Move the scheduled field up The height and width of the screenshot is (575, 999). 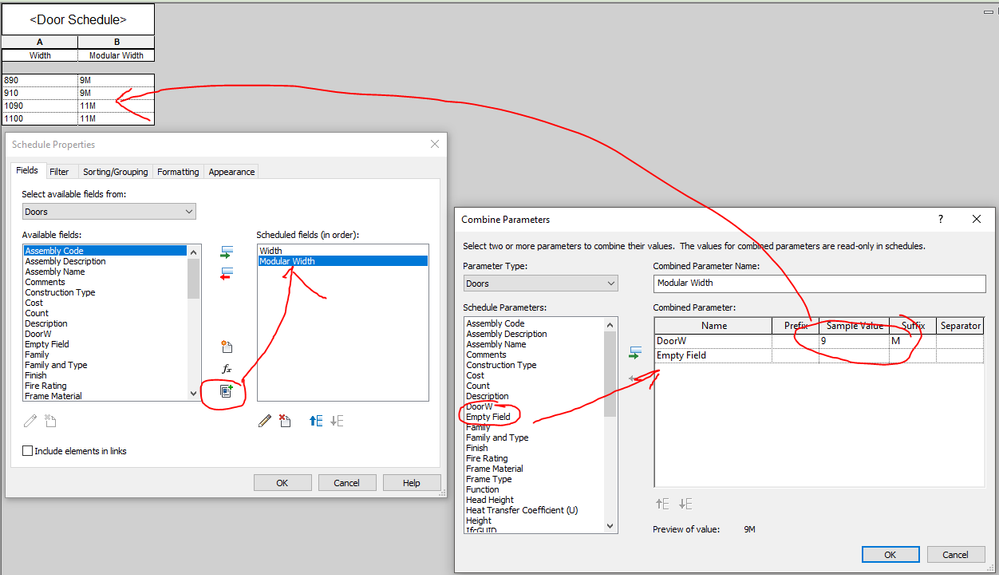pos(315,421)
